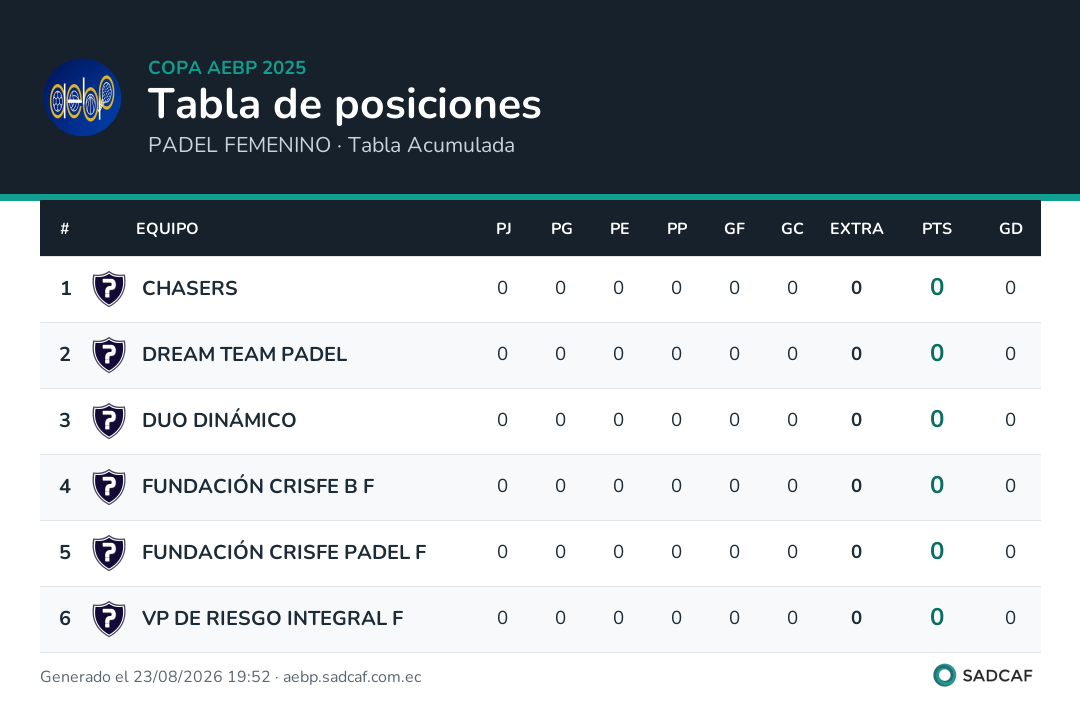
Task: Select the PTS column header
Action: (937, 229)
